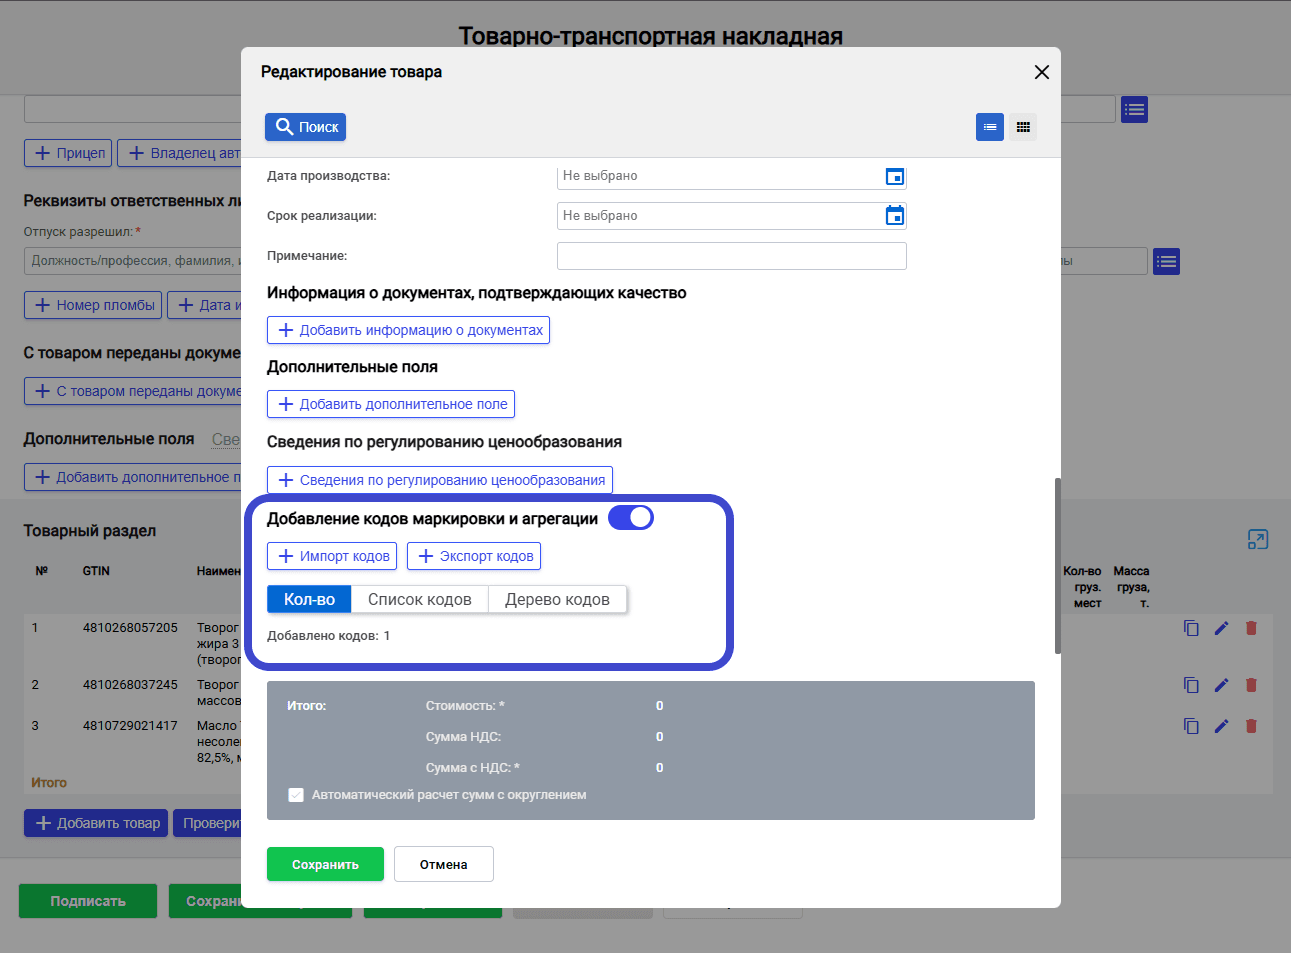Expand Добавить дополнительное поле in modal
The width and height of the screenshot is (1291, 953).
click(x=391, y=404)
